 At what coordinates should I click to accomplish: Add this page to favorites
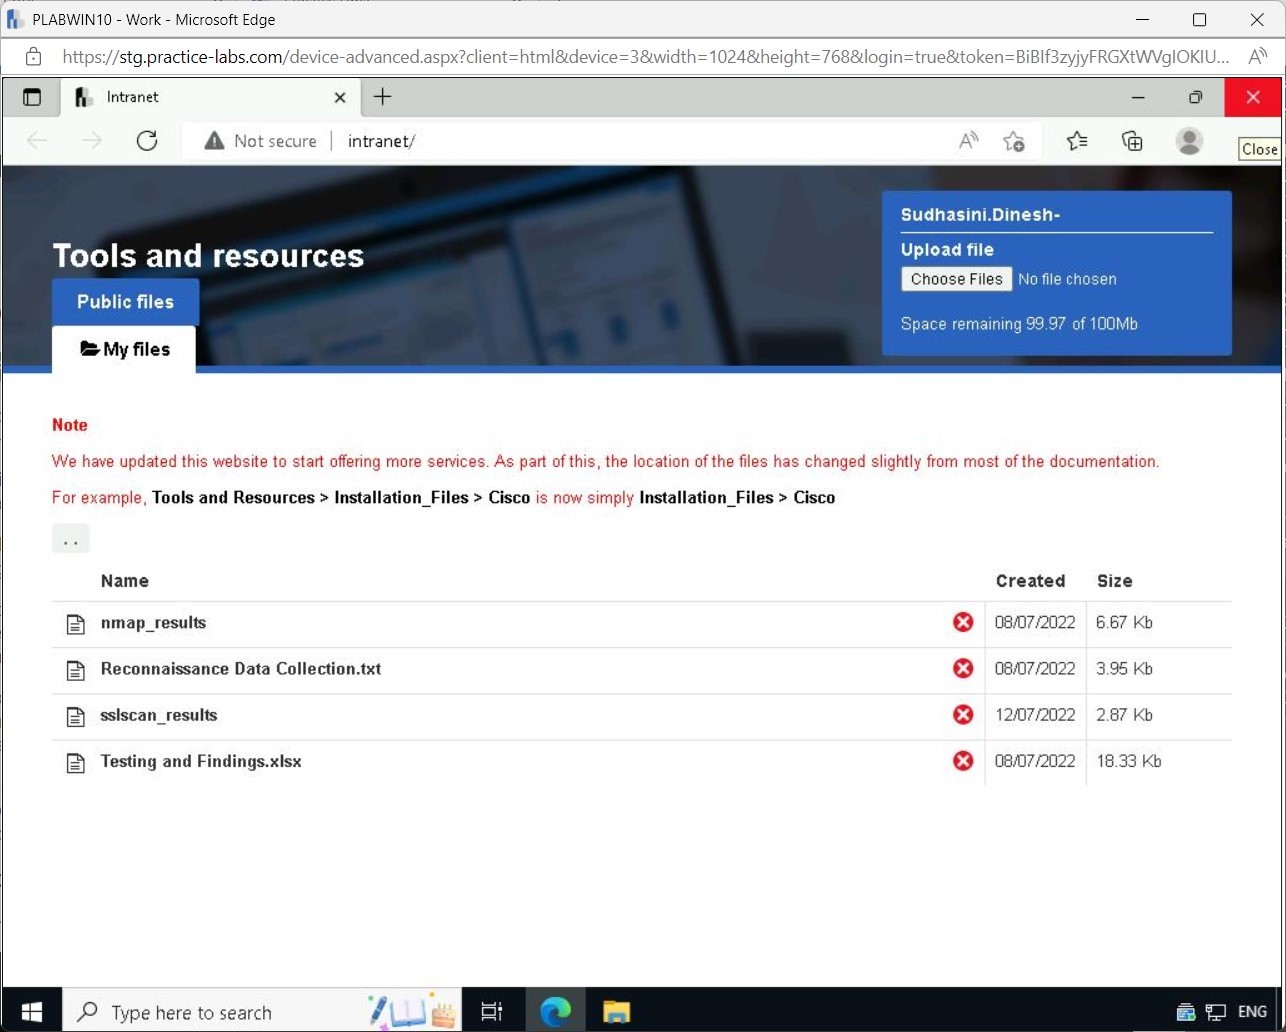1013,141
